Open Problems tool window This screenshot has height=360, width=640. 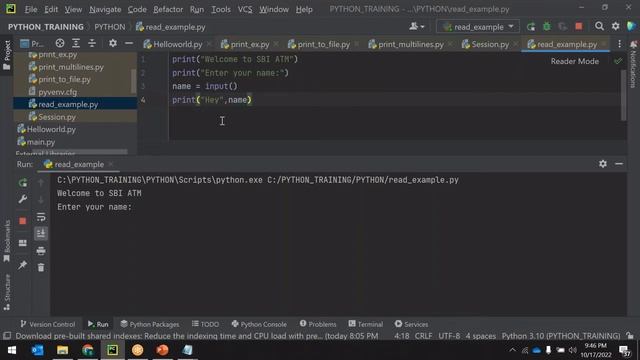point(318,324)
